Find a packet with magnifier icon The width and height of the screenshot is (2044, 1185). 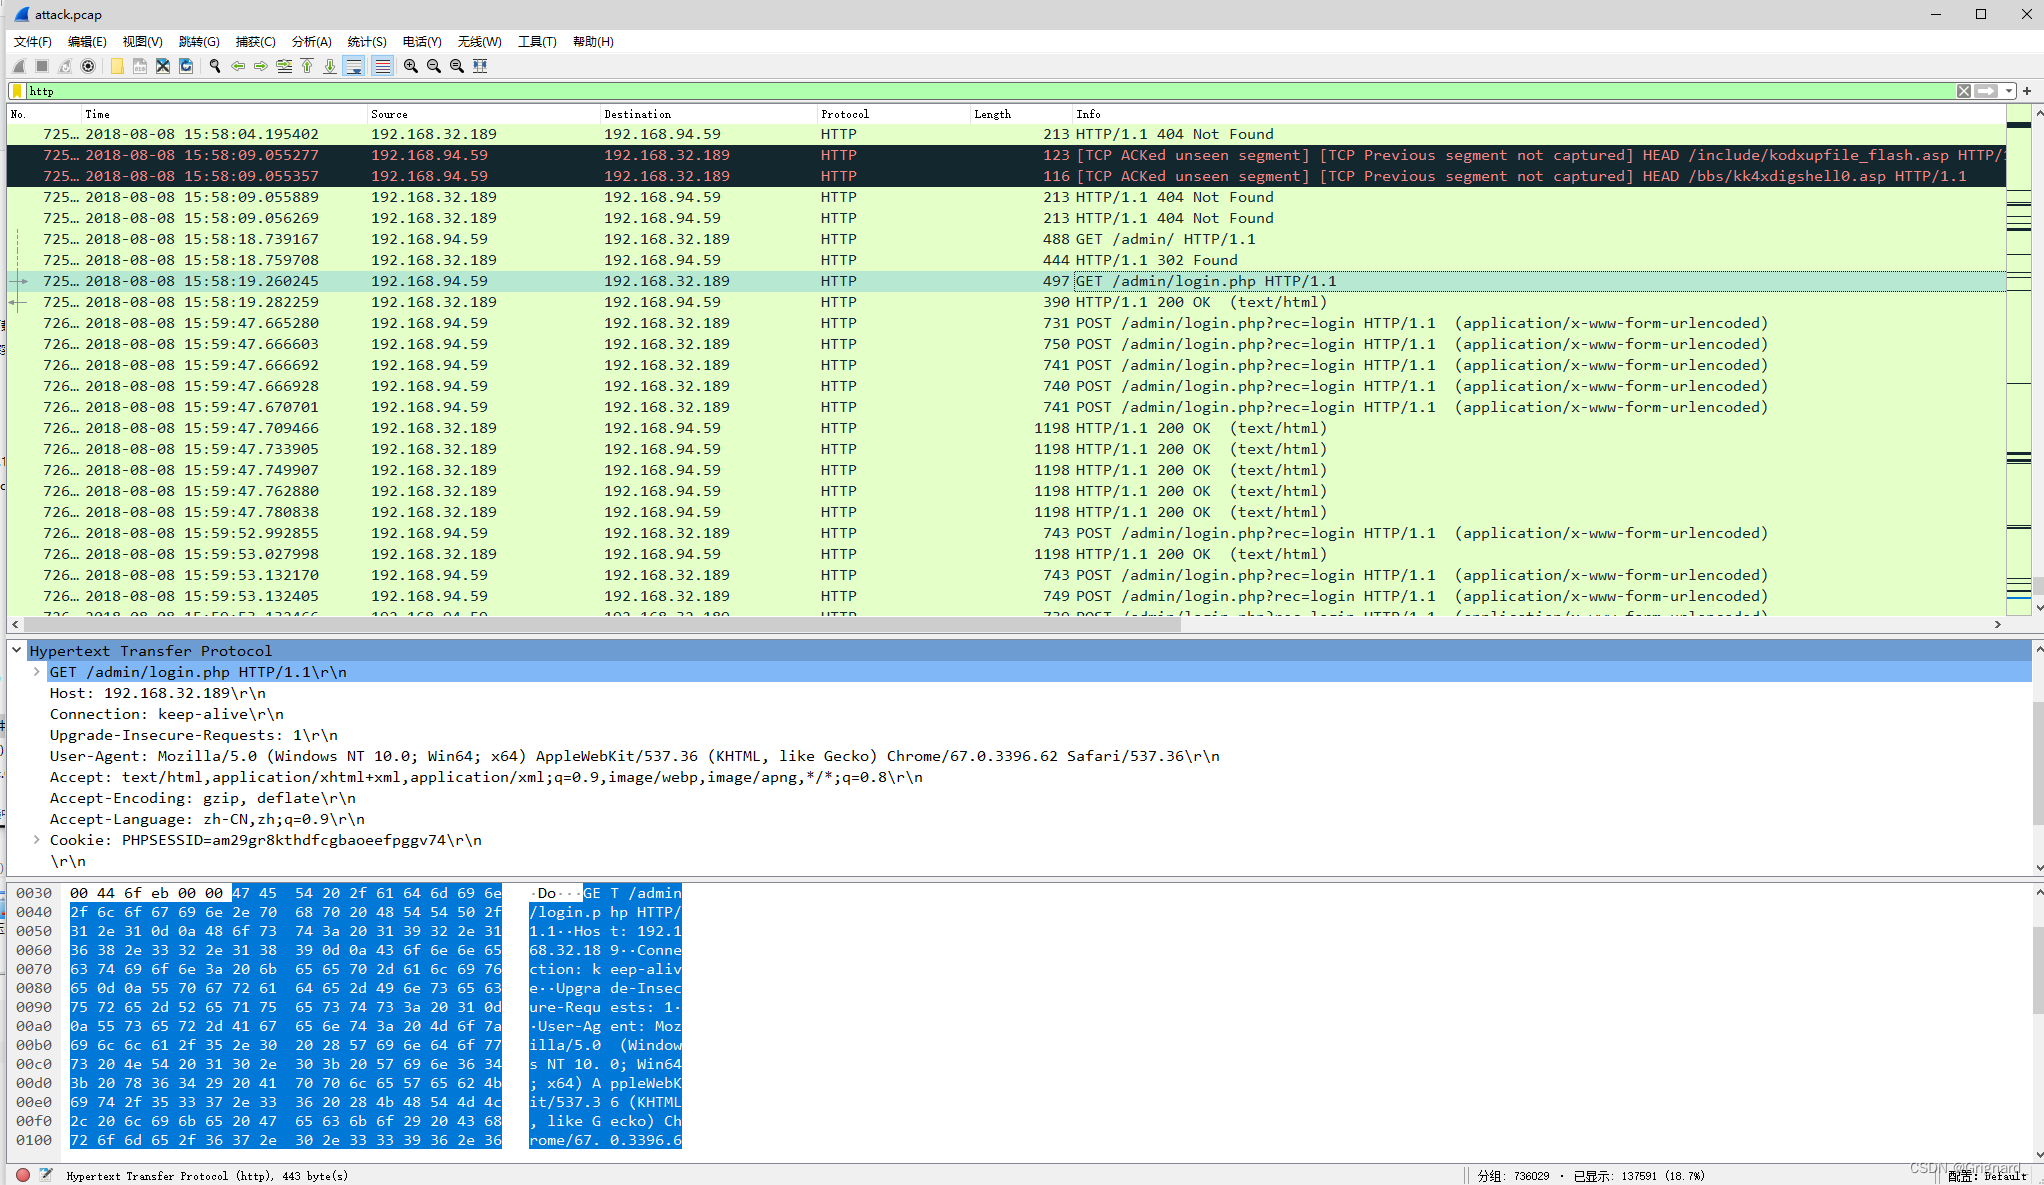pos(215,66)
